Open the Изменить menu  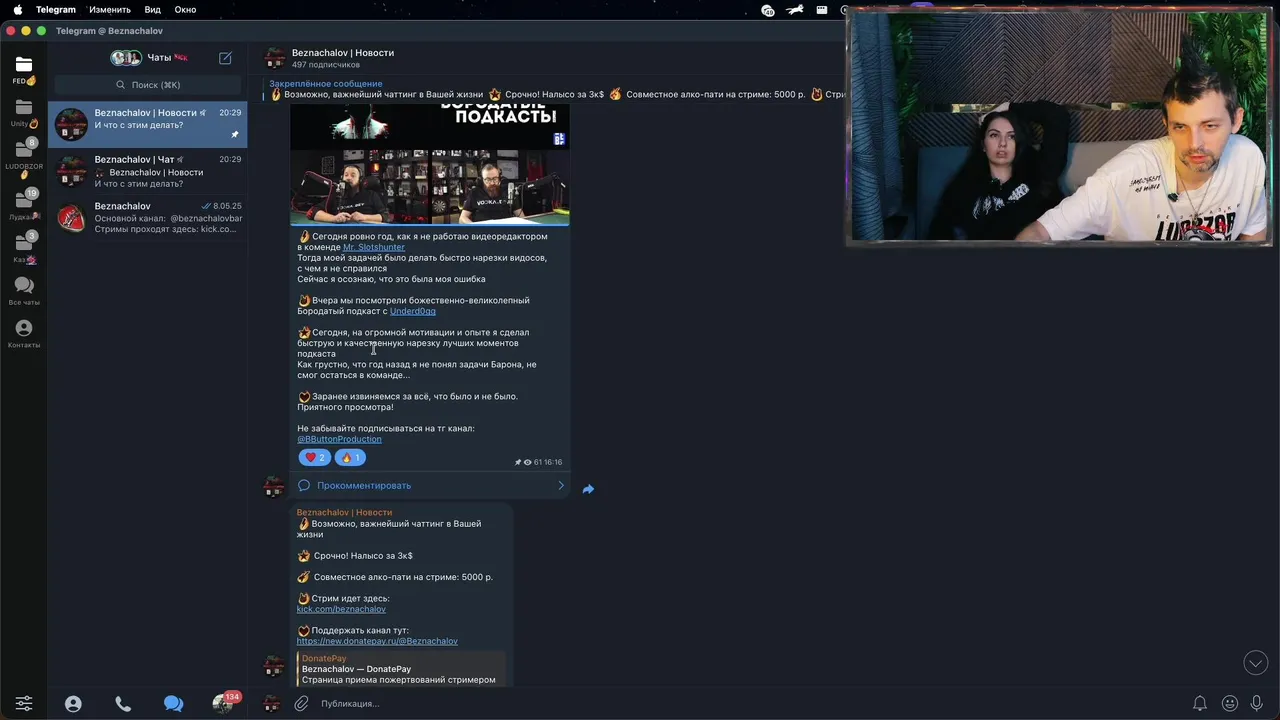[x=110, y=9]
